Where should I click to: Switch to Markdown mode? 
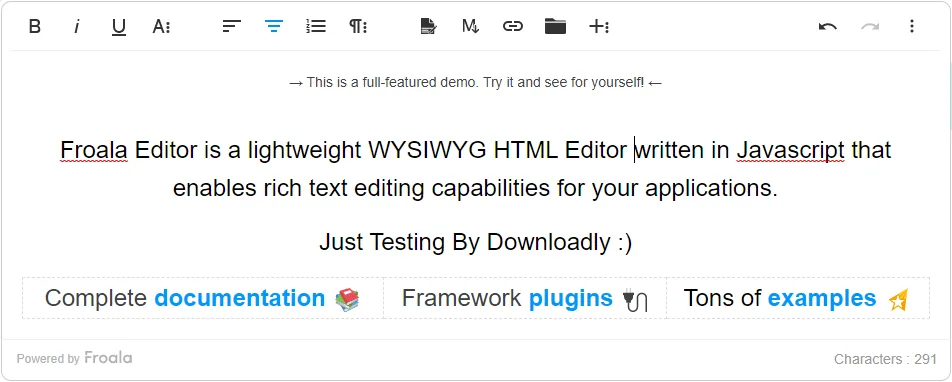click(471, 26)
